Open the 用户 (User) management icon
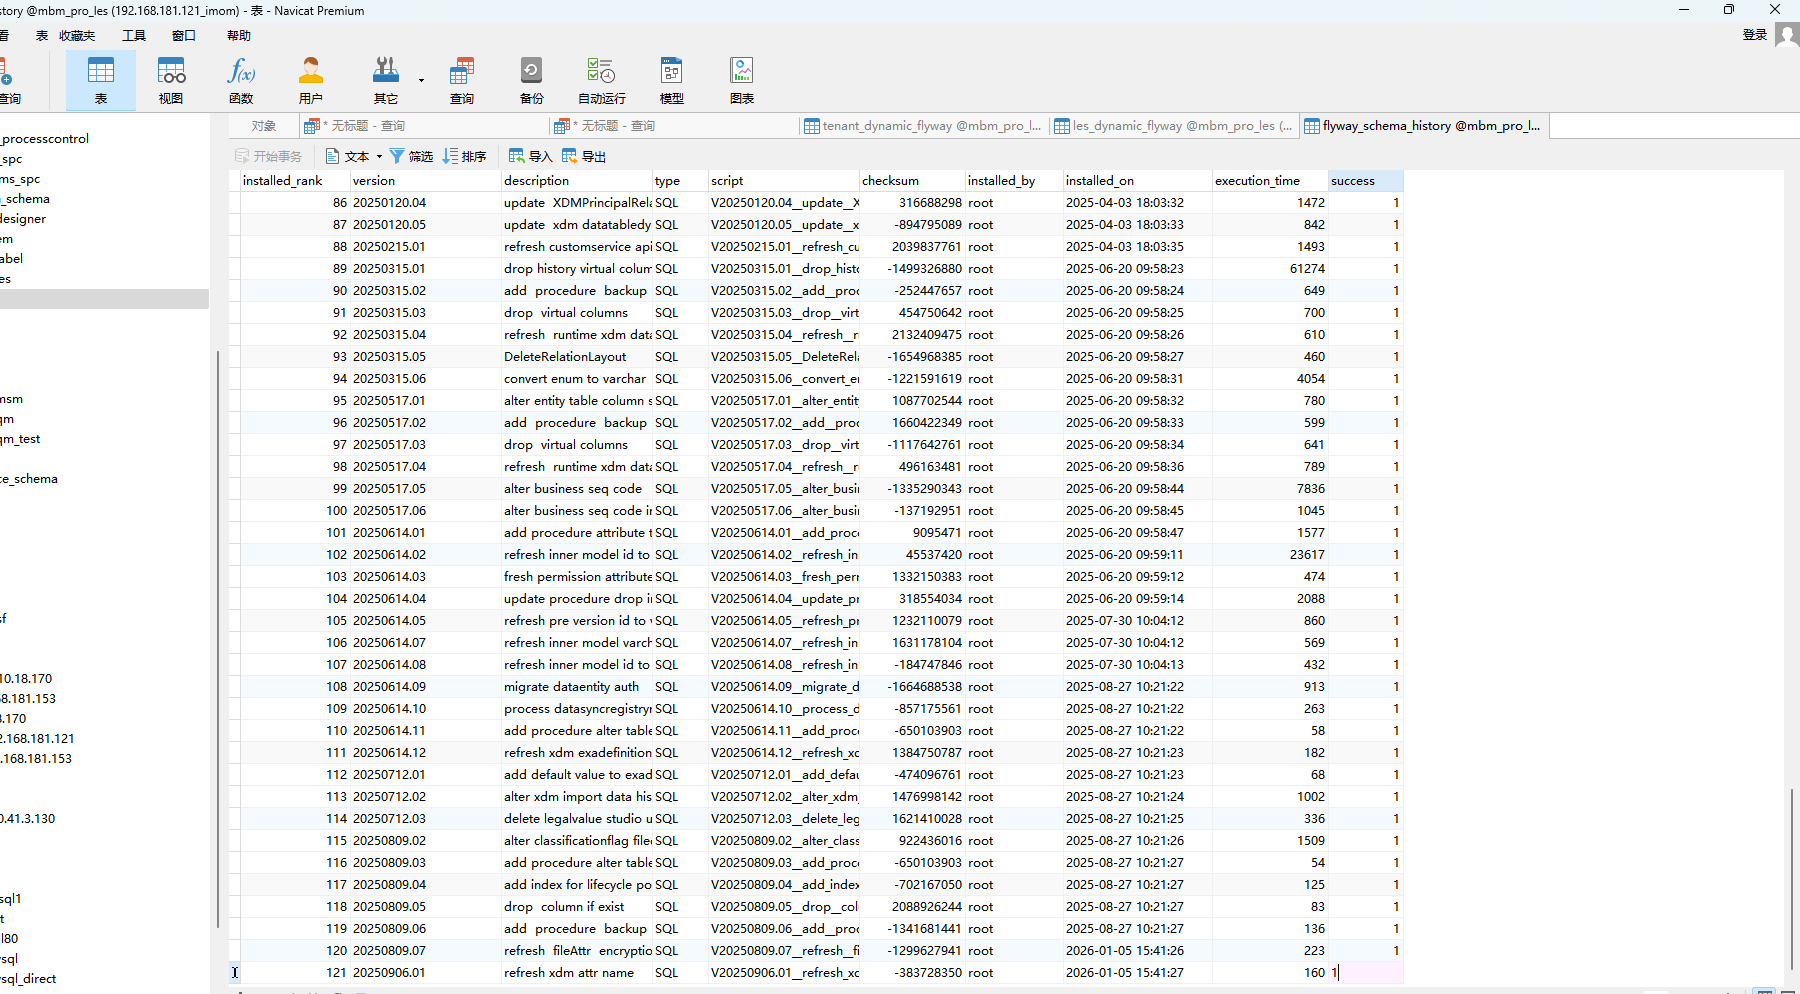 click(311, 80)
